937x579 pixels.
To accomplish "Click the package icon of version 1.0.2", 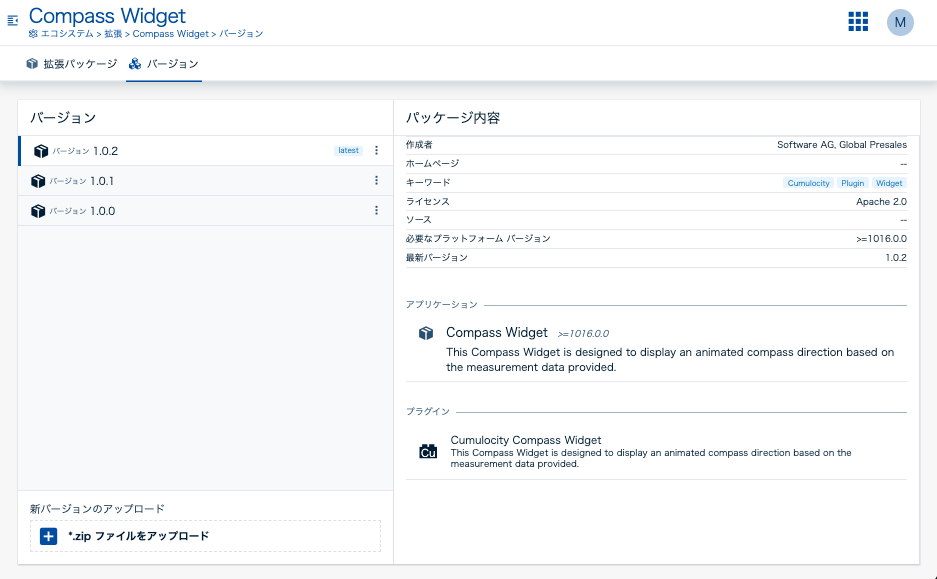I will tap(41, 151).
